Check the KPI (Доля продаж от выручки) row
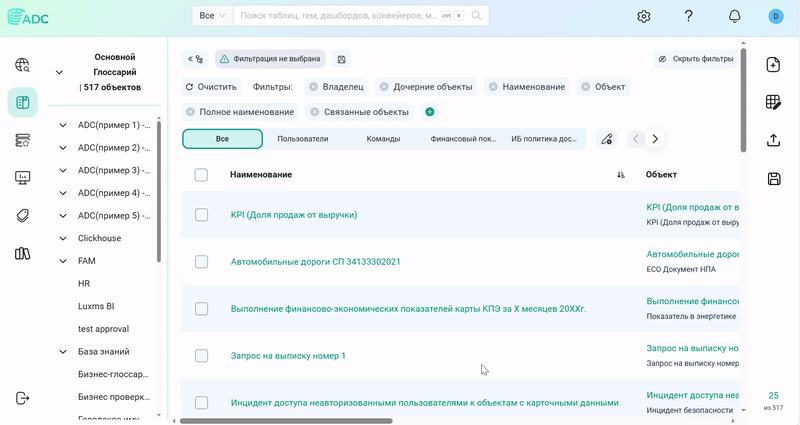The width and height of the screenshot is (800, 425). coord(201,215)
